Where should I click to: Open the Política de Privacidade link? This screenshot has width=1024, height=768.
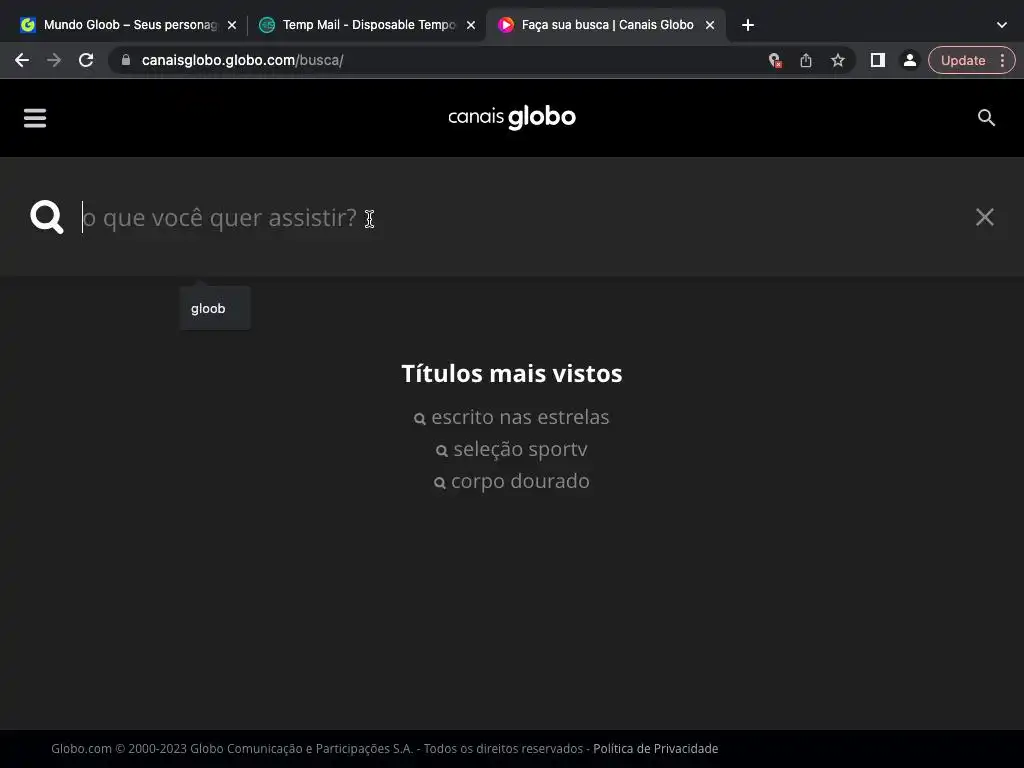pyautogui.click(x=655, y=748)
